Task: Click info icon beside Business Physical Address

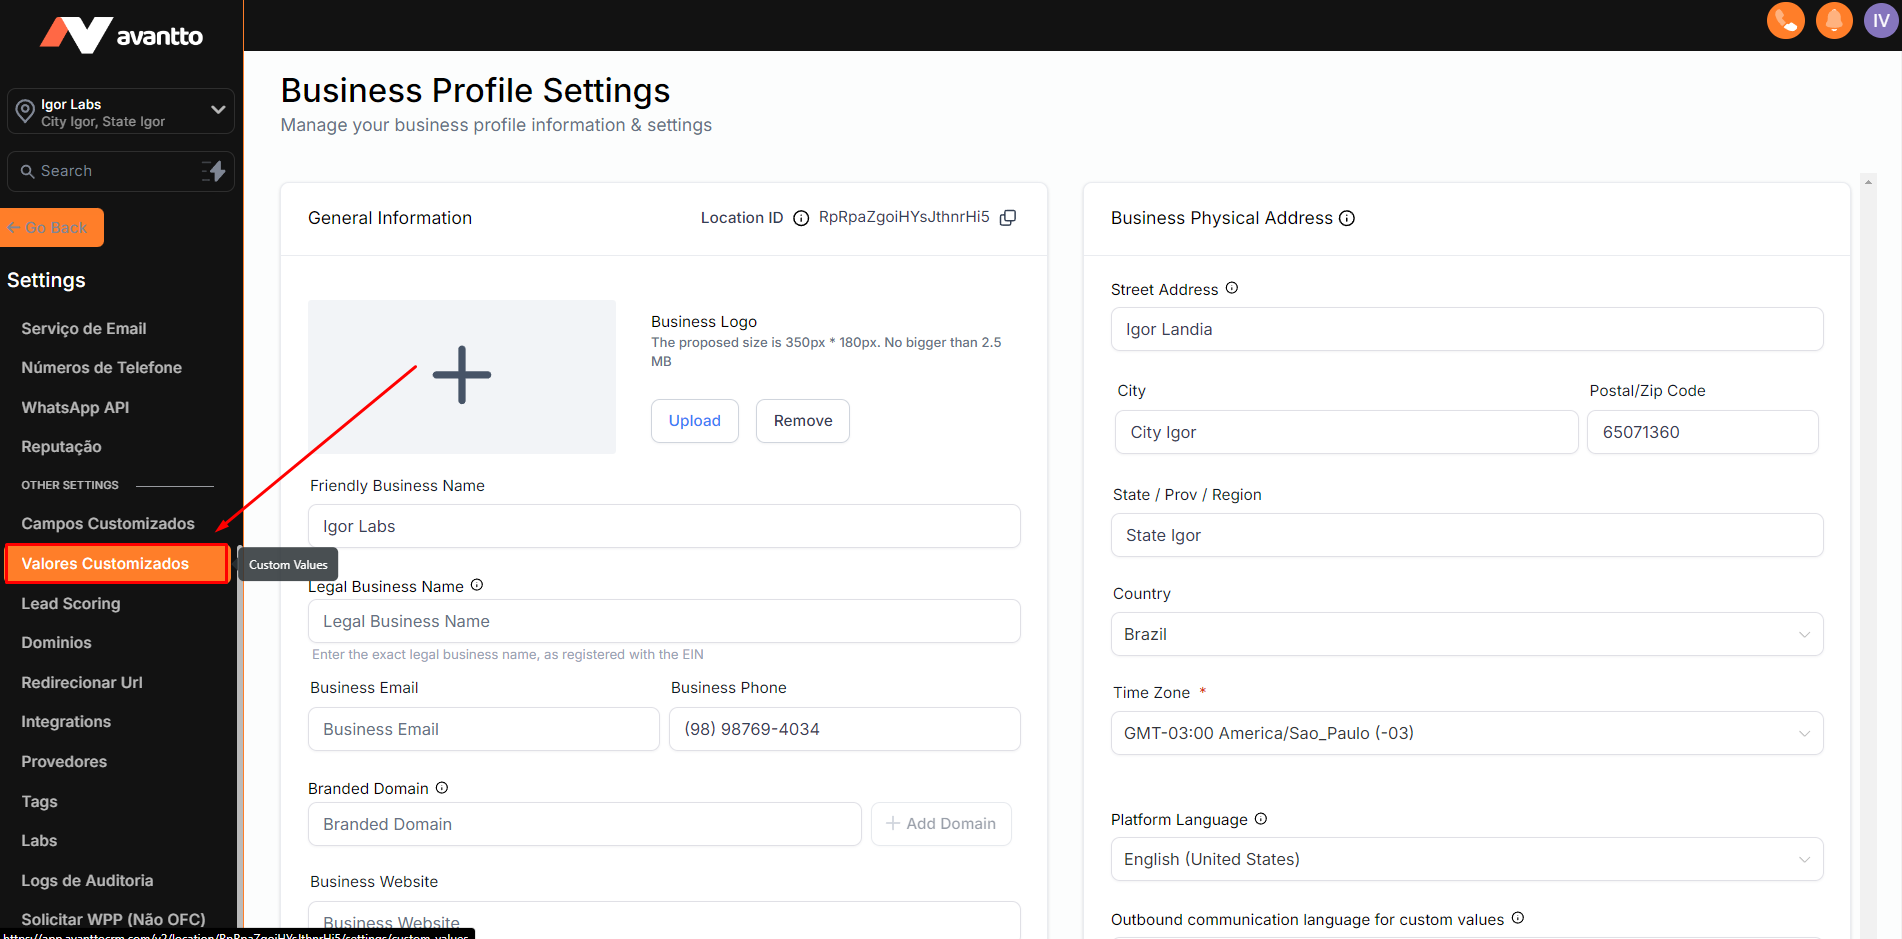Action: pyautogui.click(x=1347, y=218)
